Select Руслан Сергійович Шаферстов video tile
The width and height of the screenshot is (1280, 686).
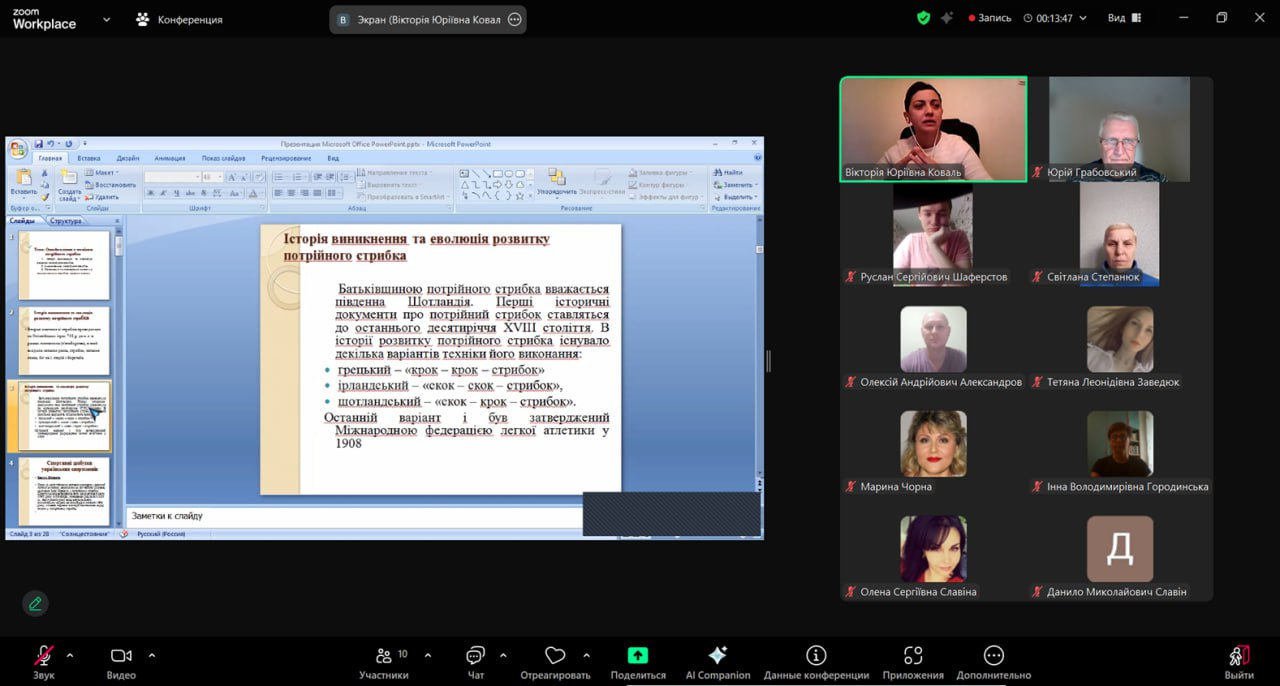point(933,235)
